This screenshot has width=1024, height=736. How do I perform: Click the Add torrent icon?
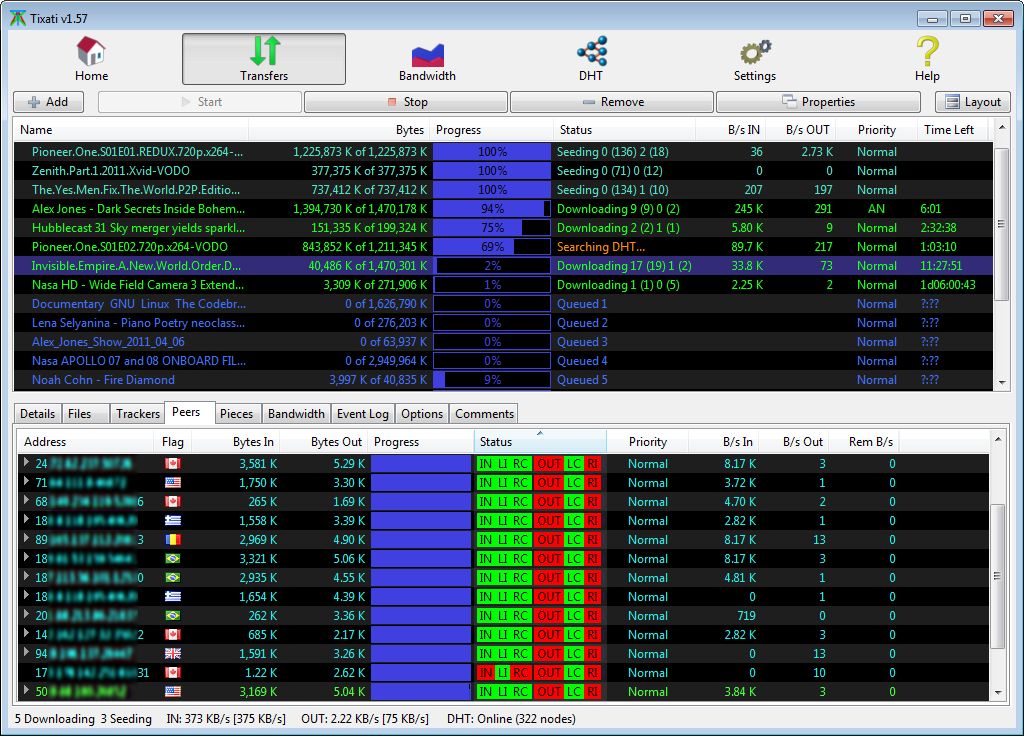coord(46,101)
